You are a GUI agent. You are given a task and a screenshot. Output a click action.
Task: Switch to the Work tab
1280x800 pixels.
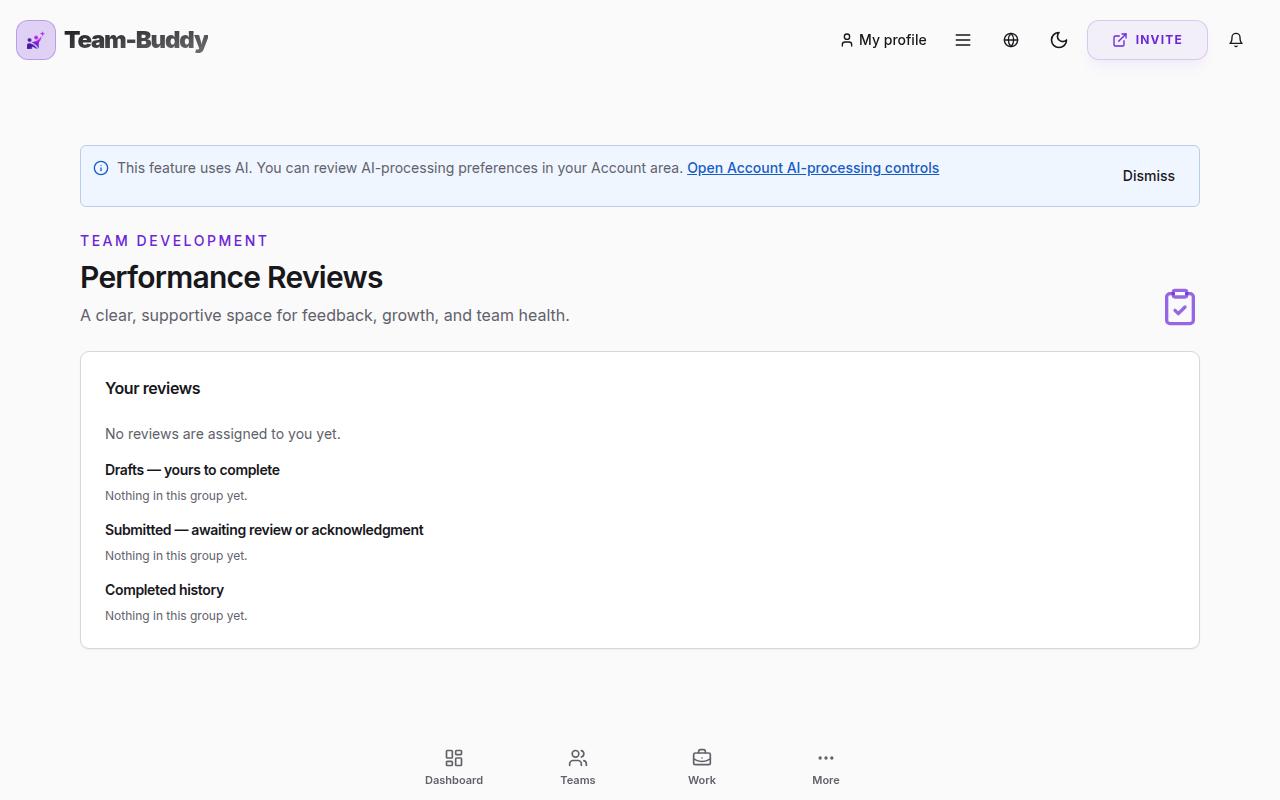tap(702, 767)
